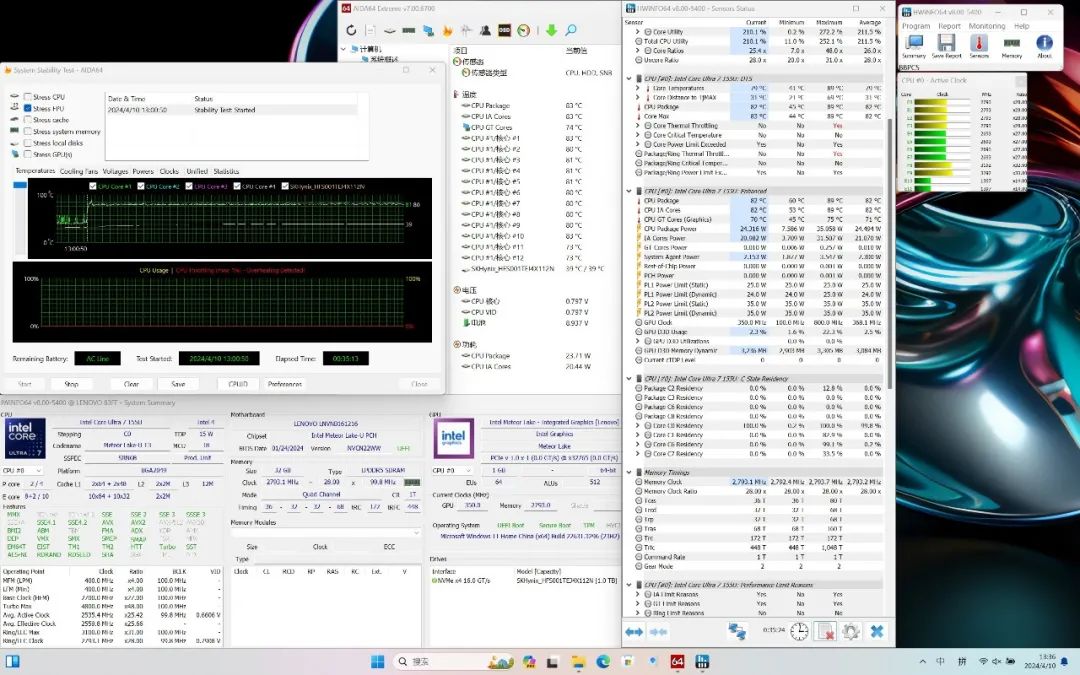The image size is (1080, 675).
Task: Switch to the Voltages tab
Action: 115,171
